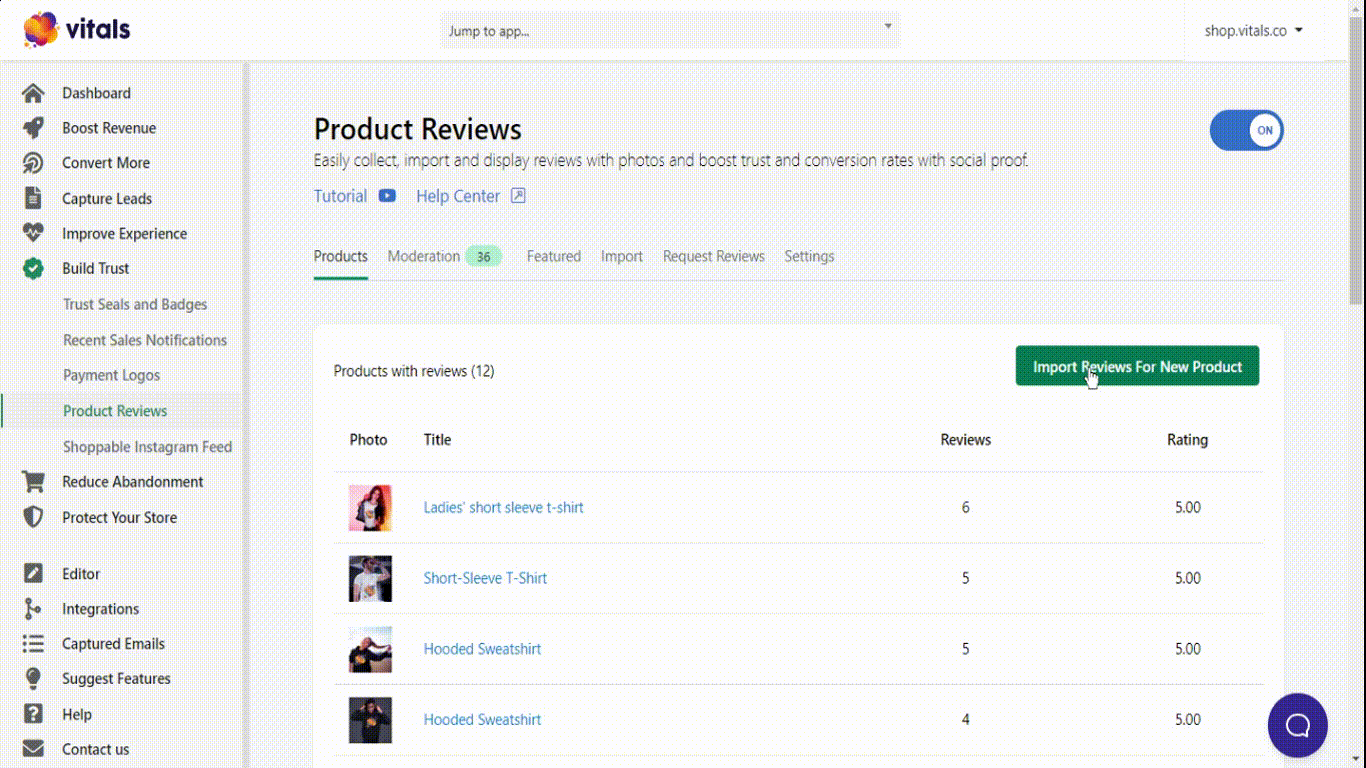Select Shoppable Instagram Feed submenu item
This screenshot has width=1366, height=768.
pyautogui.click(x=147, y=447)
